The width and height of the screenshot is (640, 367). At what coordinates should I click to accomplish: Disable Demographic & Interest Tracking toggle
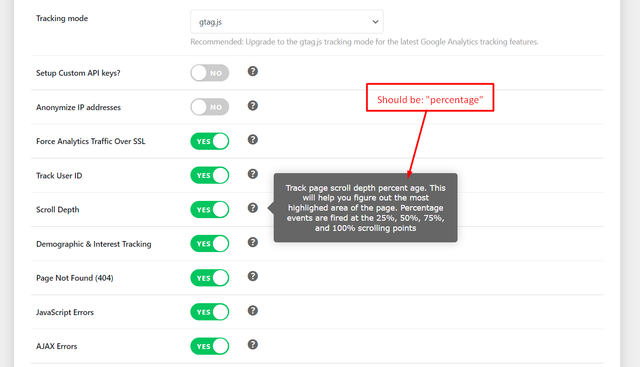(209, 244)
